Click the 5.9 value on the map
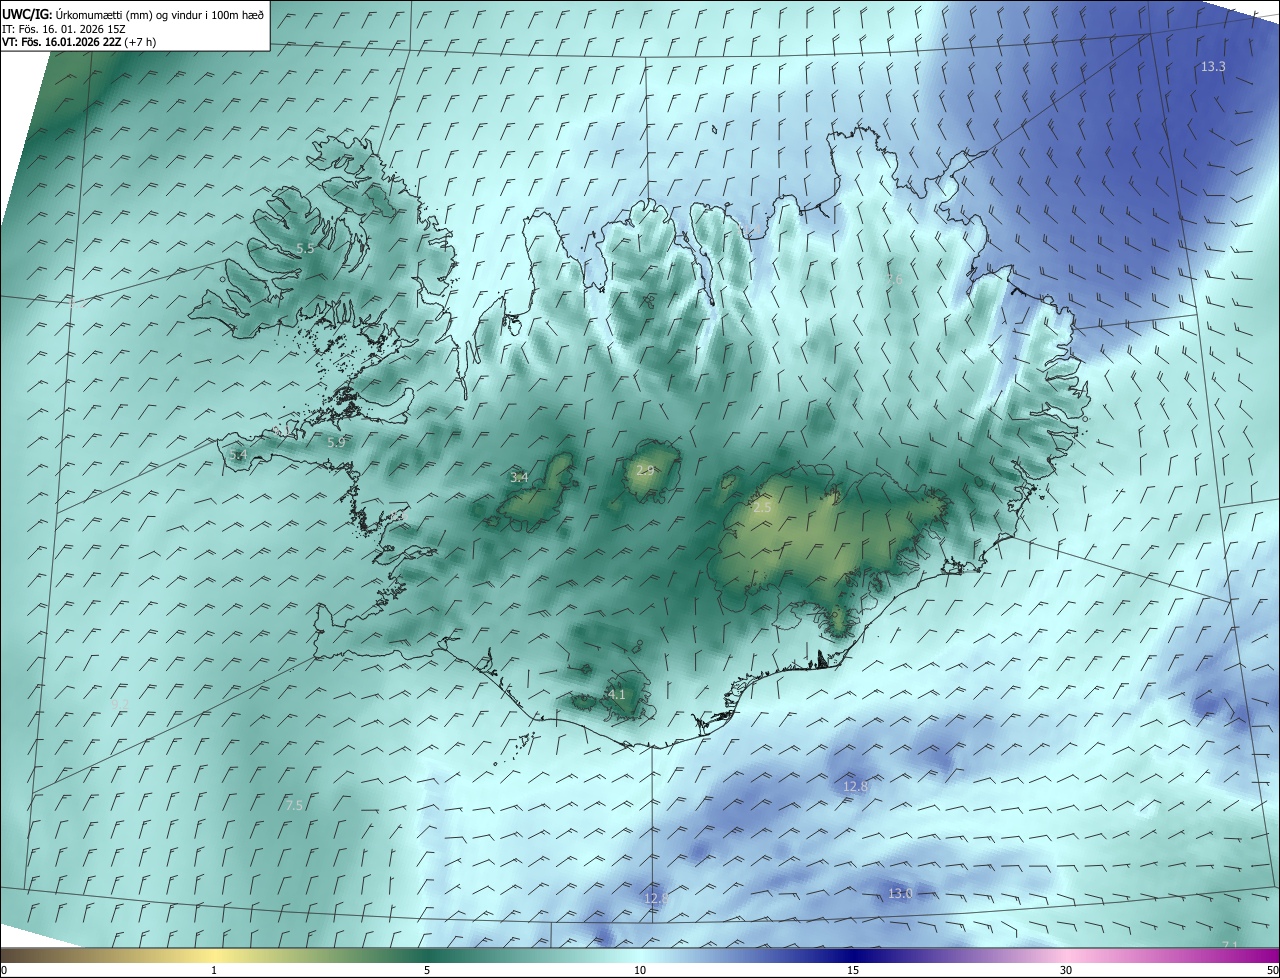This screenshot has width=1280, height=978. click(x=336, y=442)
